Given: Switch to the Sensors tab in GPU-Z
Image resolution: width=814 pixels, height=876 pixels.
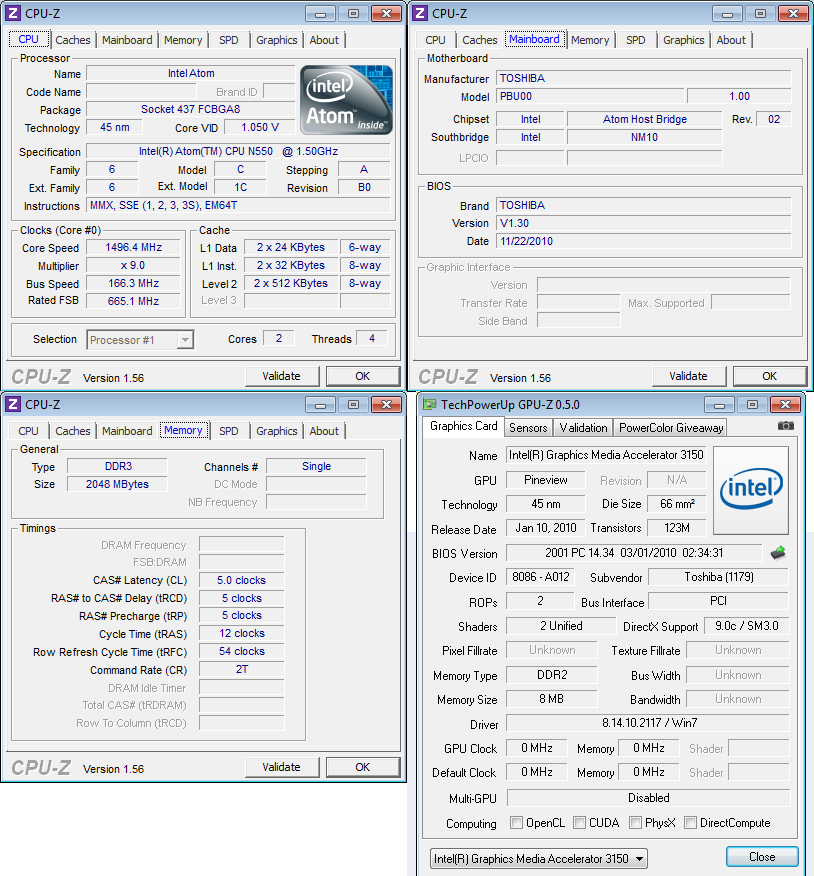Looking at the screenshot, I should pos(528,428).
